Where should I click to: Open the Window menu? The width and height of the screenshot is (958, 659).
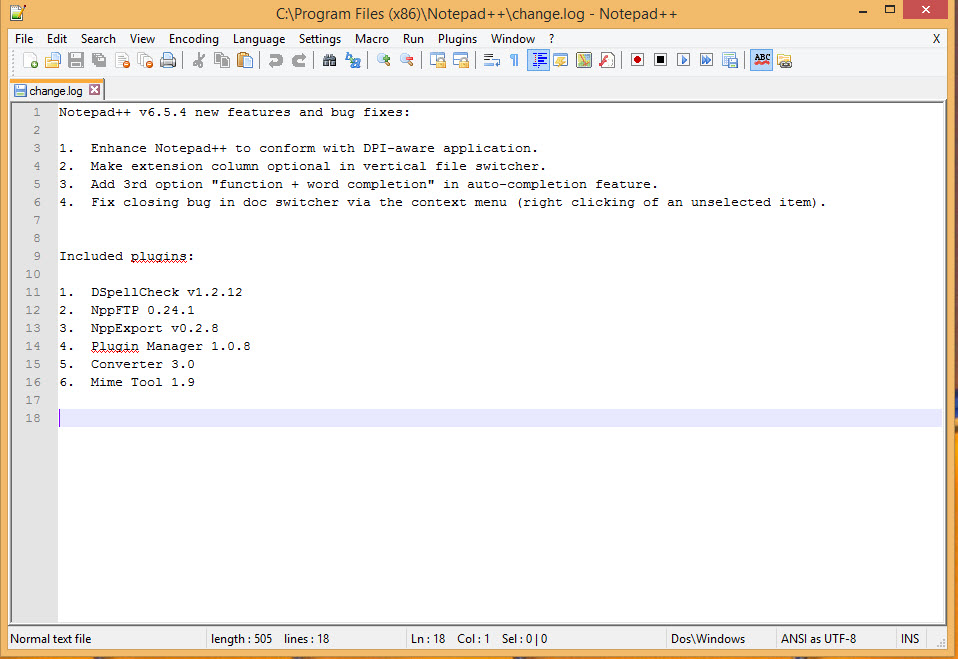(x=513, y=39)
